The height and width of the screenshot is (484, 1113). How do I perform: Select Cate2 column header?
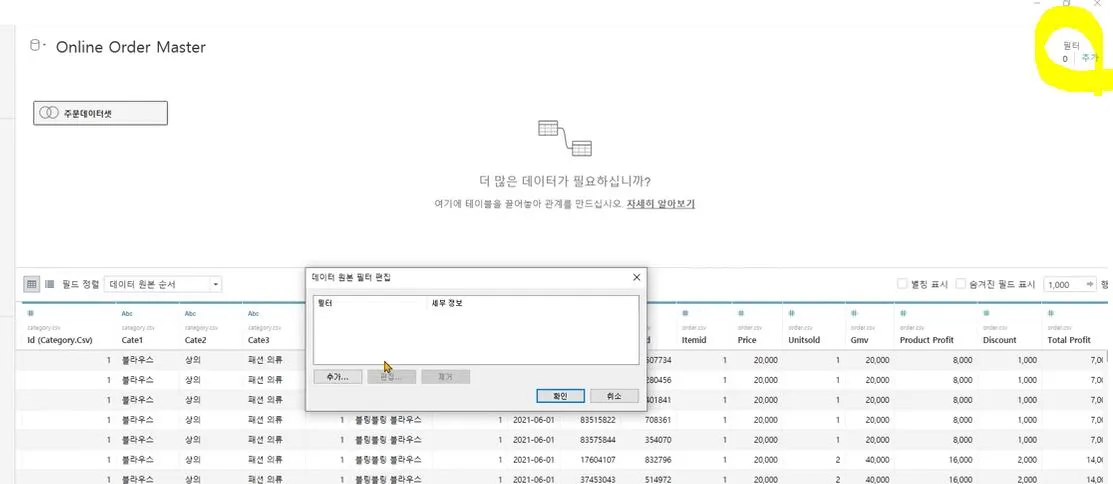(197, 340)
